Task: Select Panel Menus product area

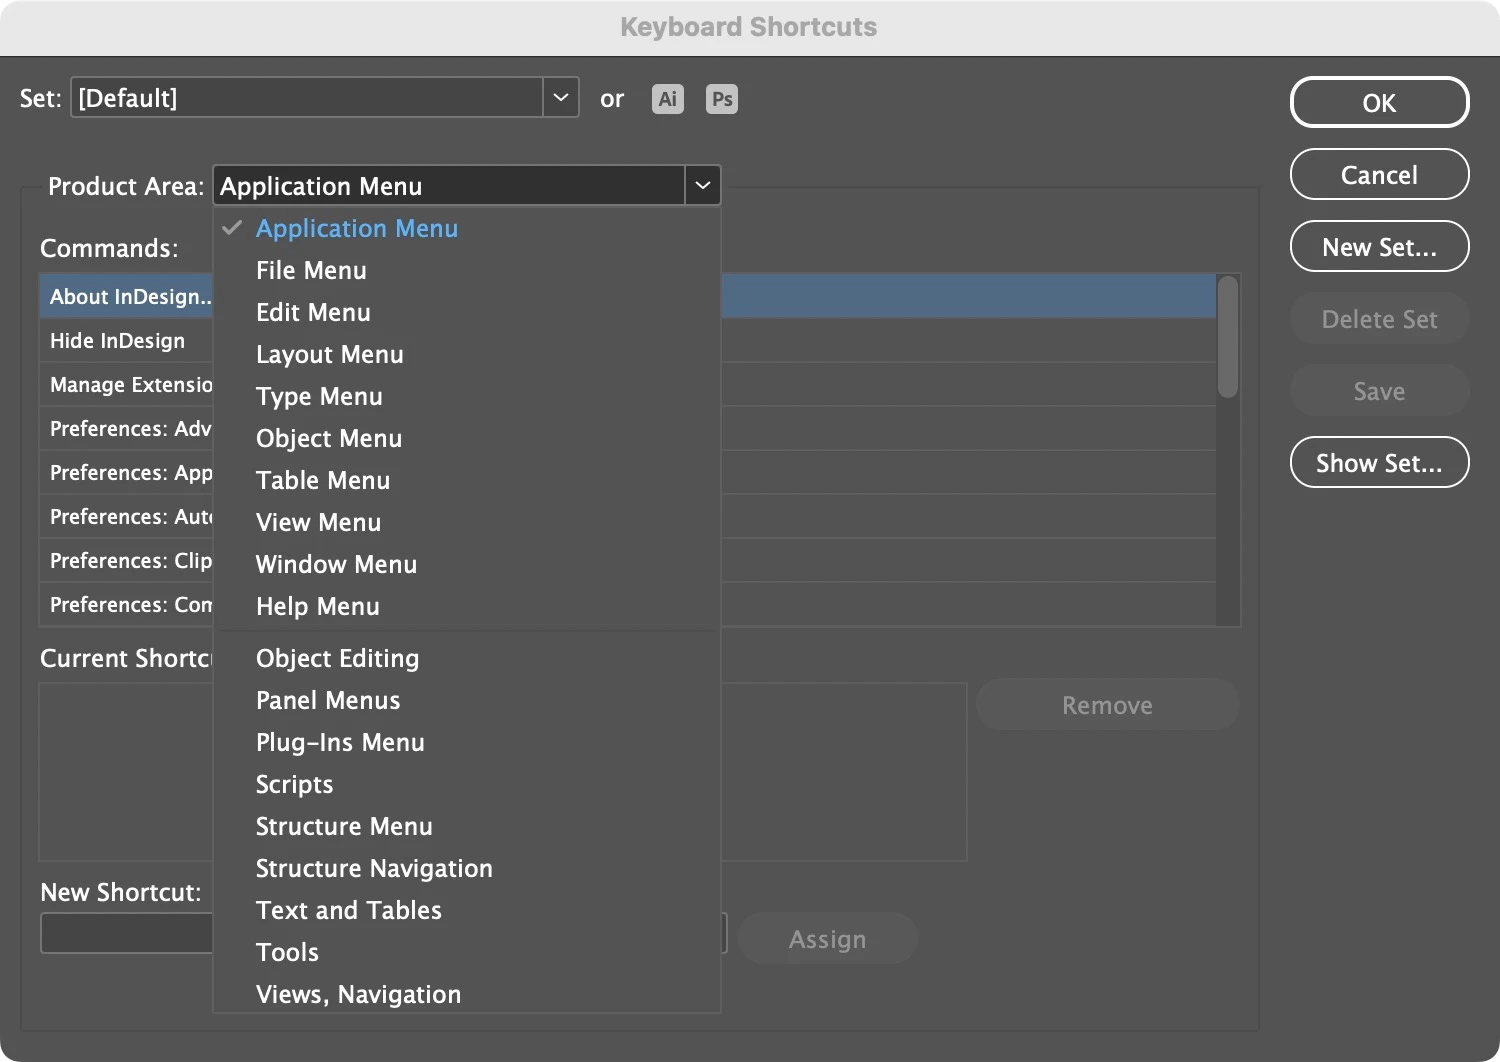Action: pos(467,701)
